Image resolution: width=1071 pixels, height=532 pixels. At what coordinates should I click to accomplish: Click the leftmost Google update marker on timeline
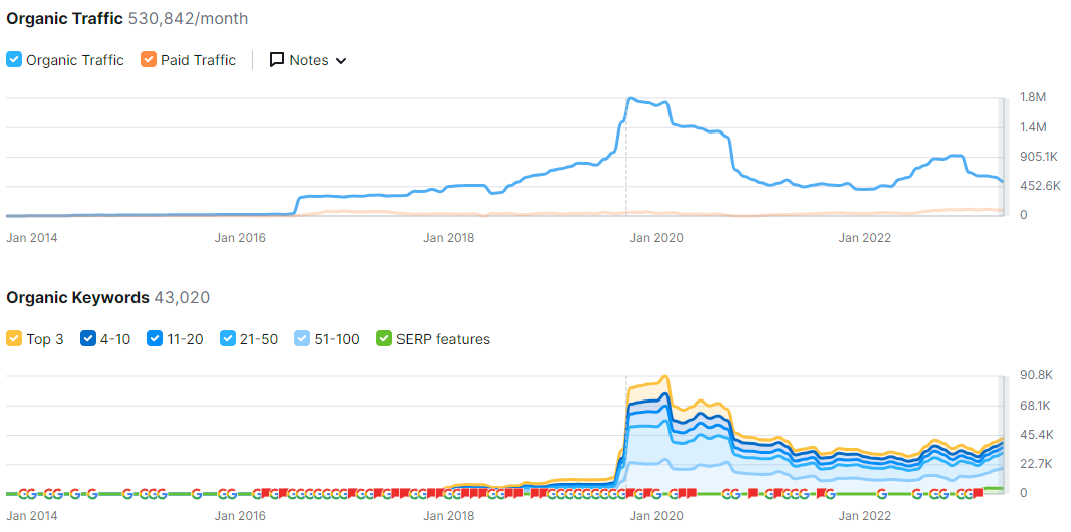[21, 493]
